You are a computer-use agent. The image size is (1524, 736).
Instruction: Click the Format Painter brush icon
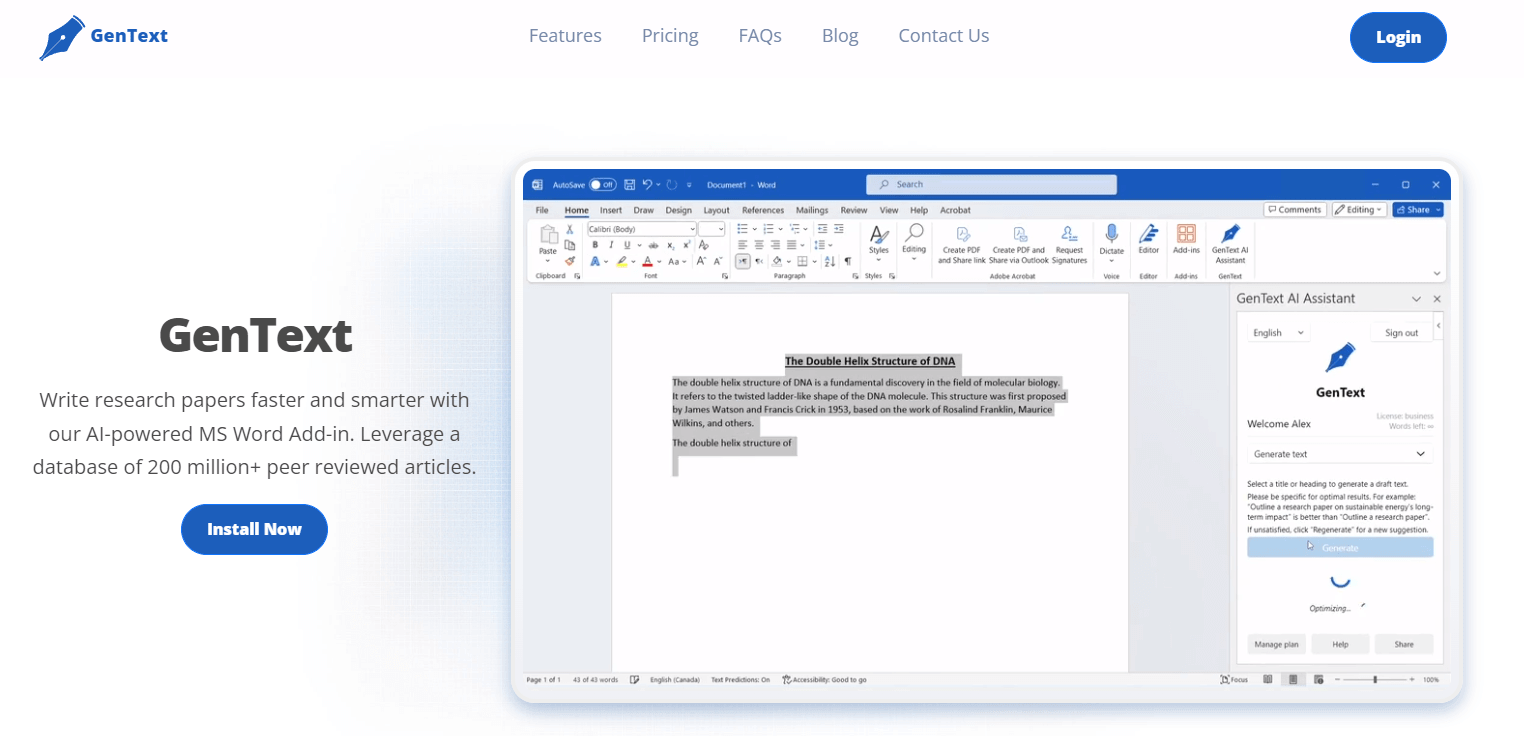click(x=570, y=261)
